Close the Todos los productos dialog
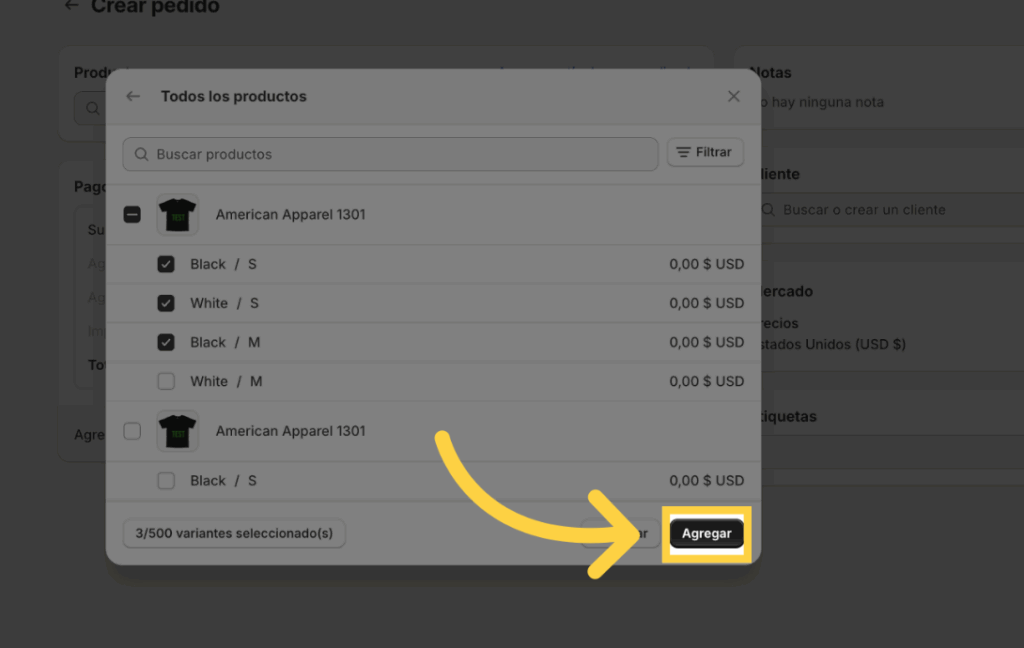Image resolution: width=1024 pixels, height=648 pixels. [734, 97]
